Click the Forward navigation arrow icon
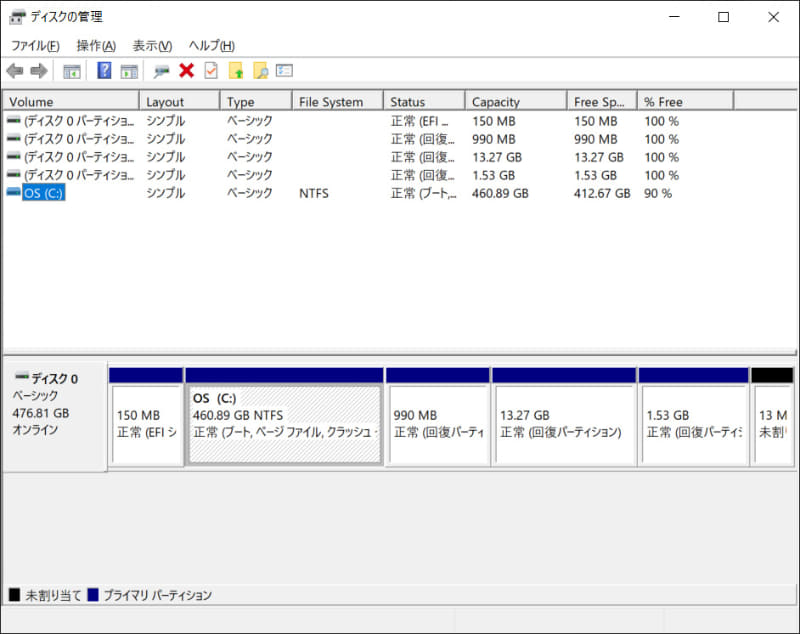This screenshot has width=800, height=634. 39,70
